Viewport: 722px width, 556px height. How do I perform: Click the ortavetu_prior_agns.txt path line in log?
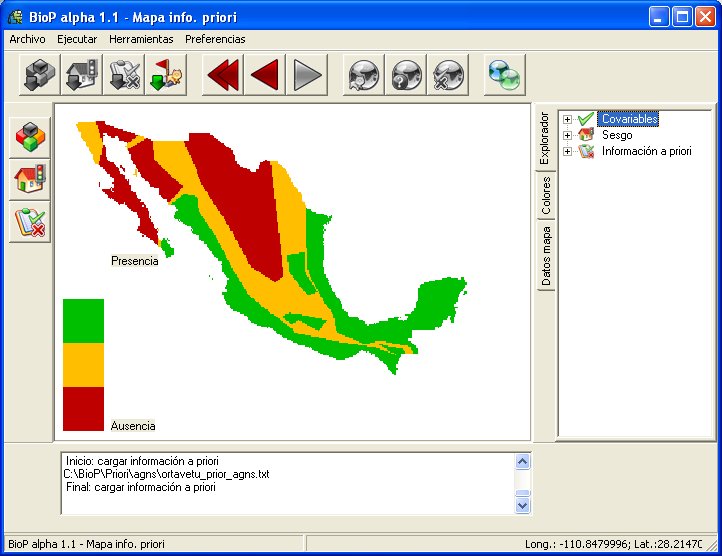(x=166, y=474)
